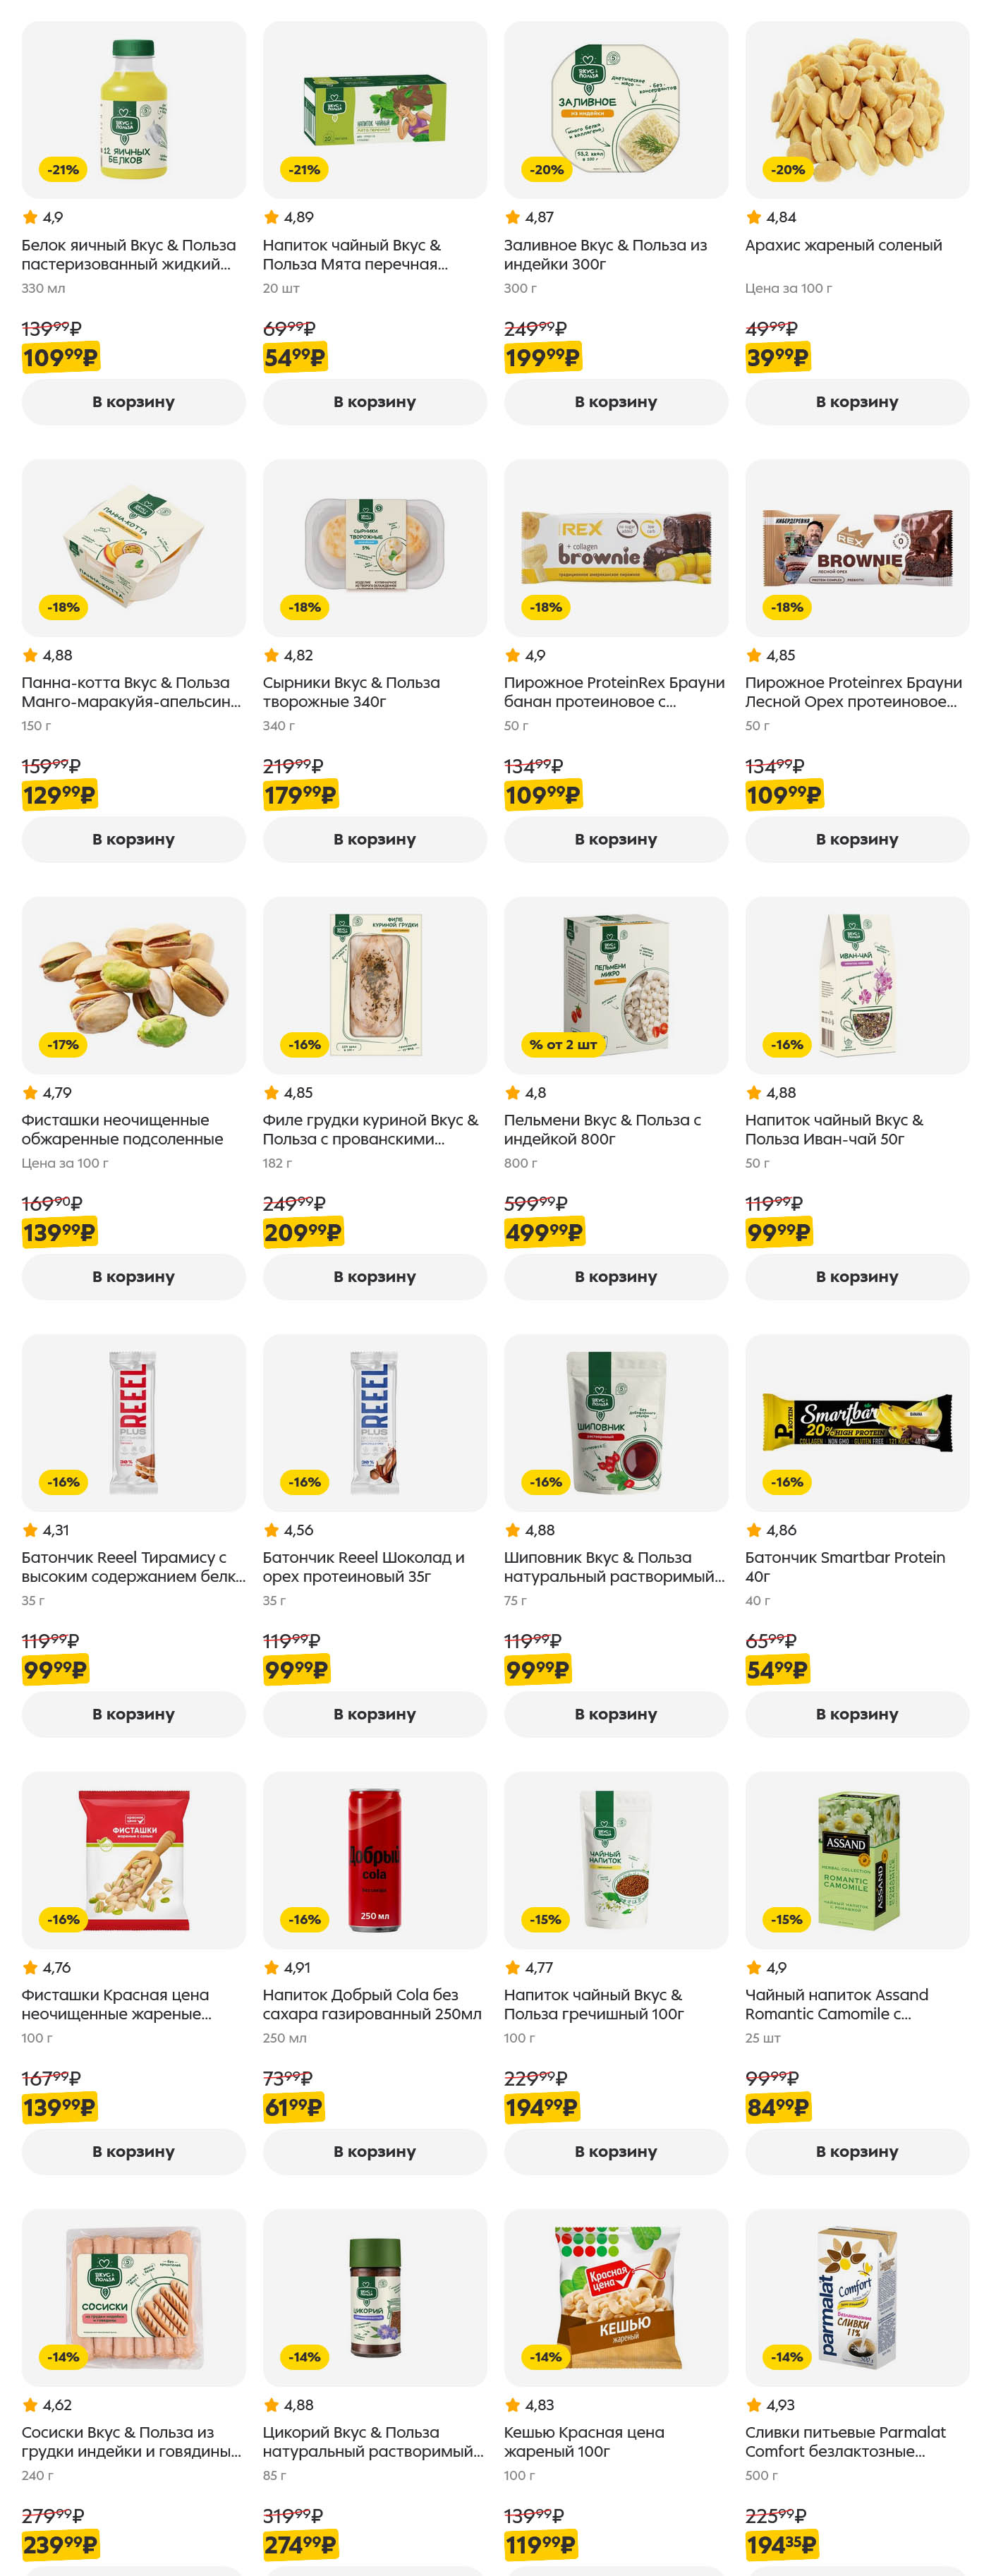Click the -15% badge on Assand Romantic Camomile

(786, 1919)
